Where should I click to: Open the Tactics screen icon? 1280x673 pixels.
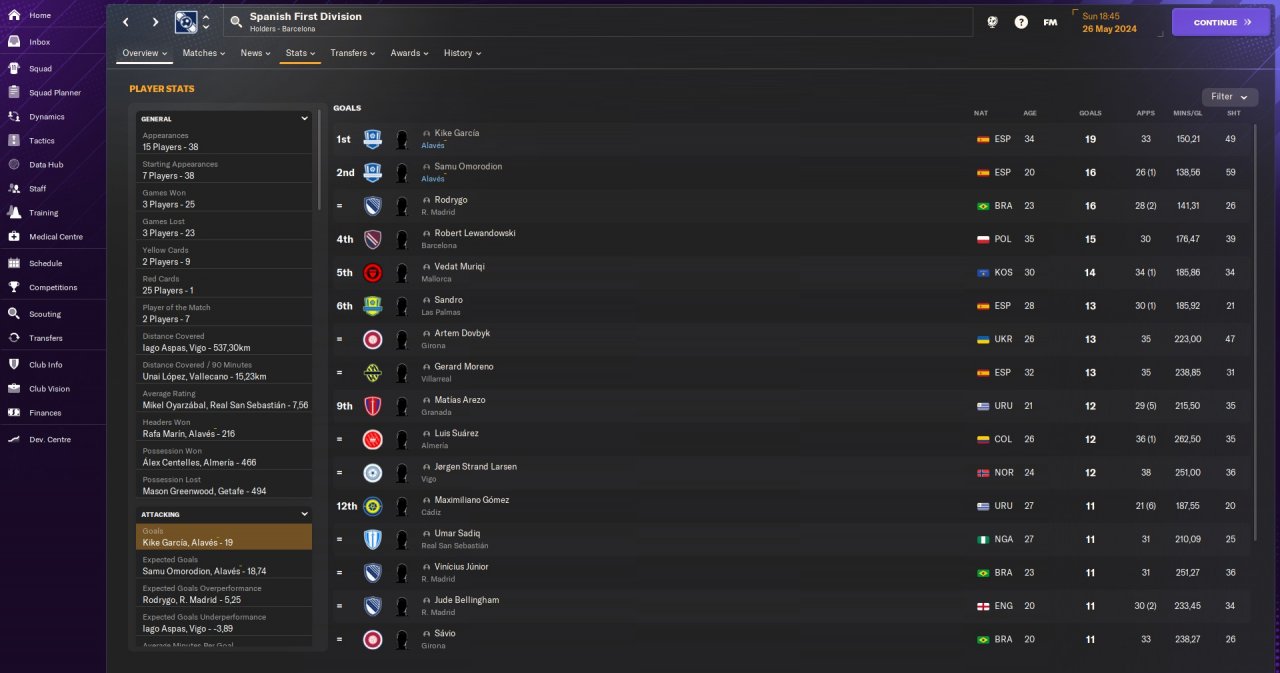[14, 141]
